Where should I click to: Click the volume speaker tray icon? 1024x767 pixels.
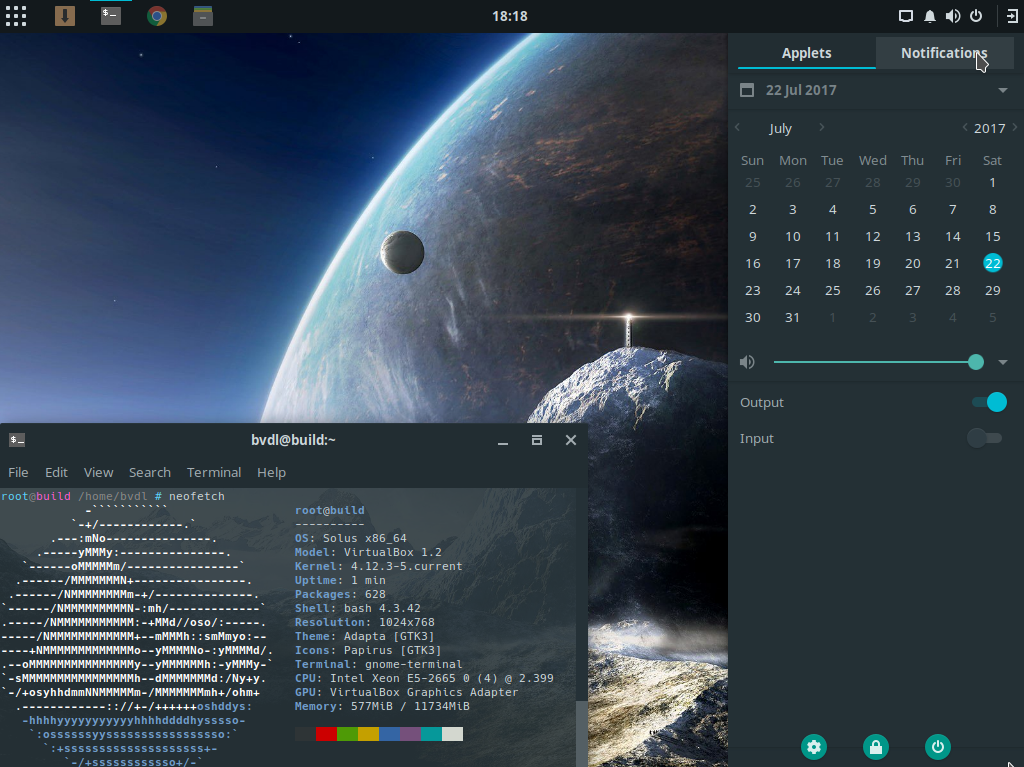point(953,16)
